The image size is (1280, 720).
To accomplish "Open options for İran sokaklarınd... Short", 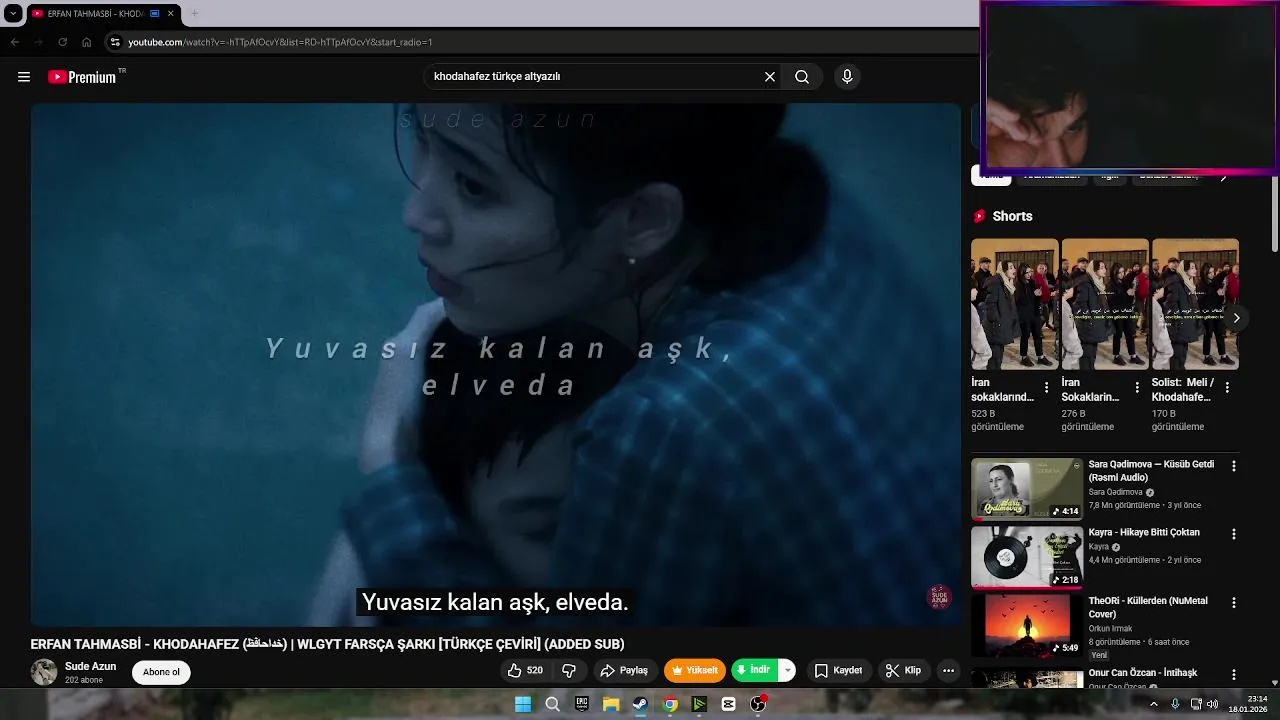I will (1047, 387).
